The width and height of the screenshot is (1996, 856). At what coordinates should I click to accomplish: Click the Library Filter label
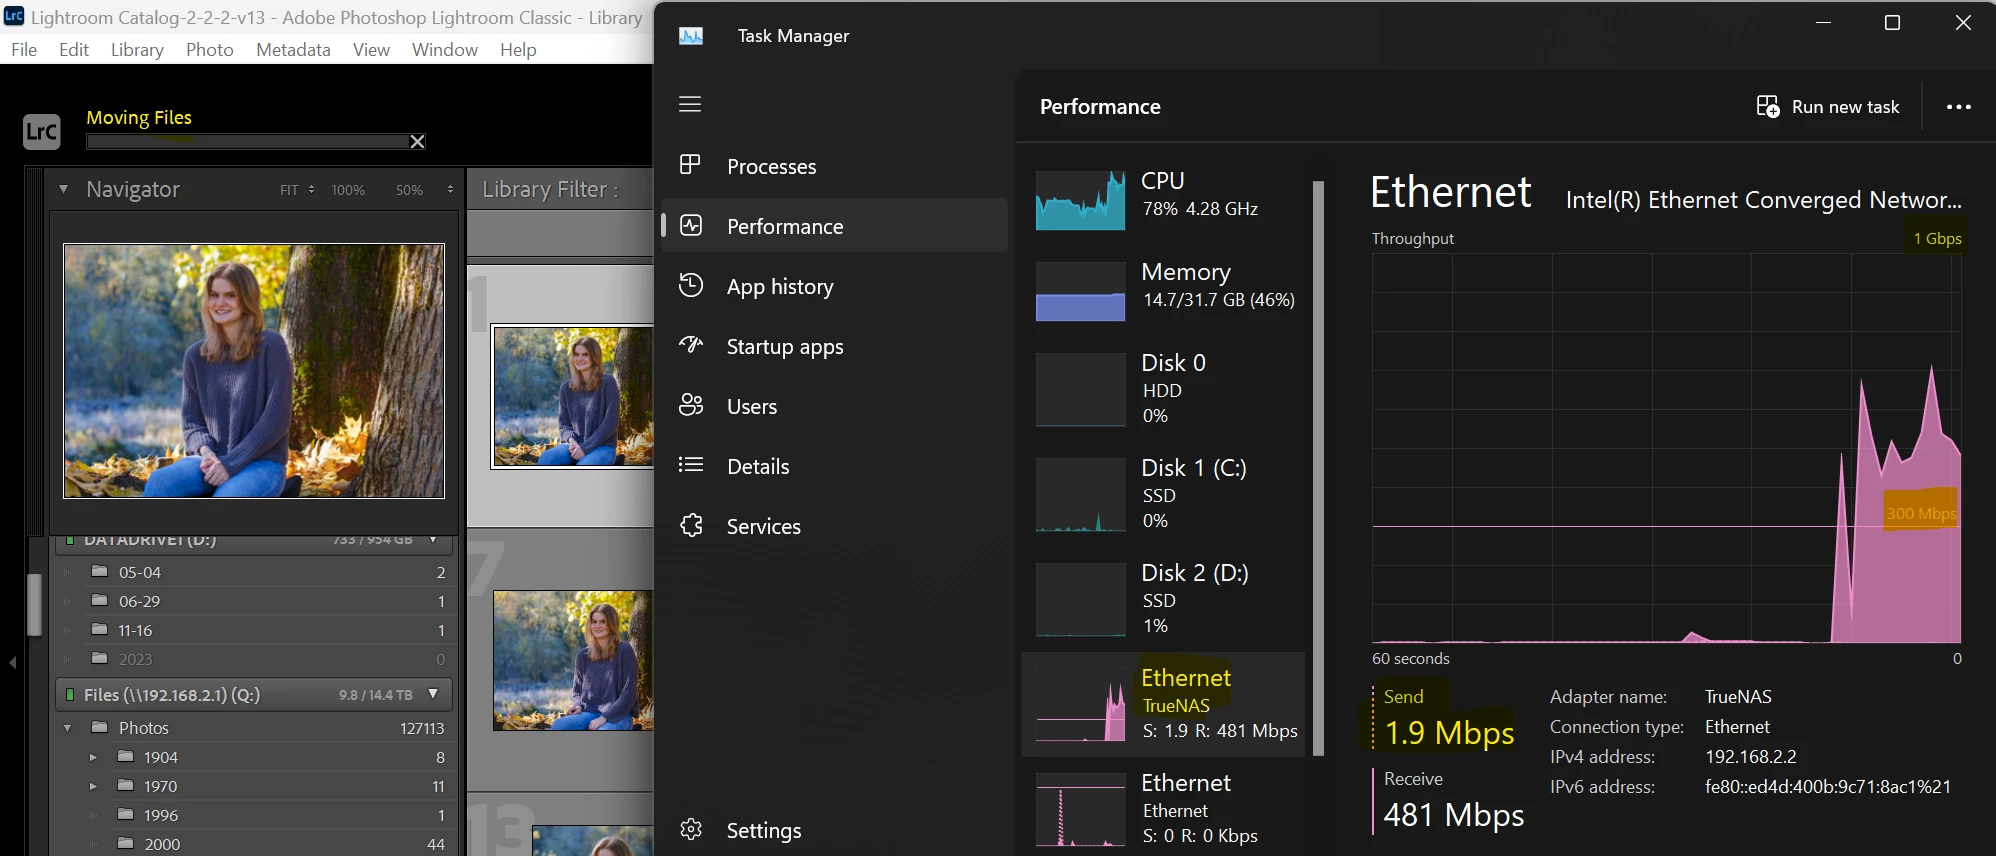[x=550, y=189]
